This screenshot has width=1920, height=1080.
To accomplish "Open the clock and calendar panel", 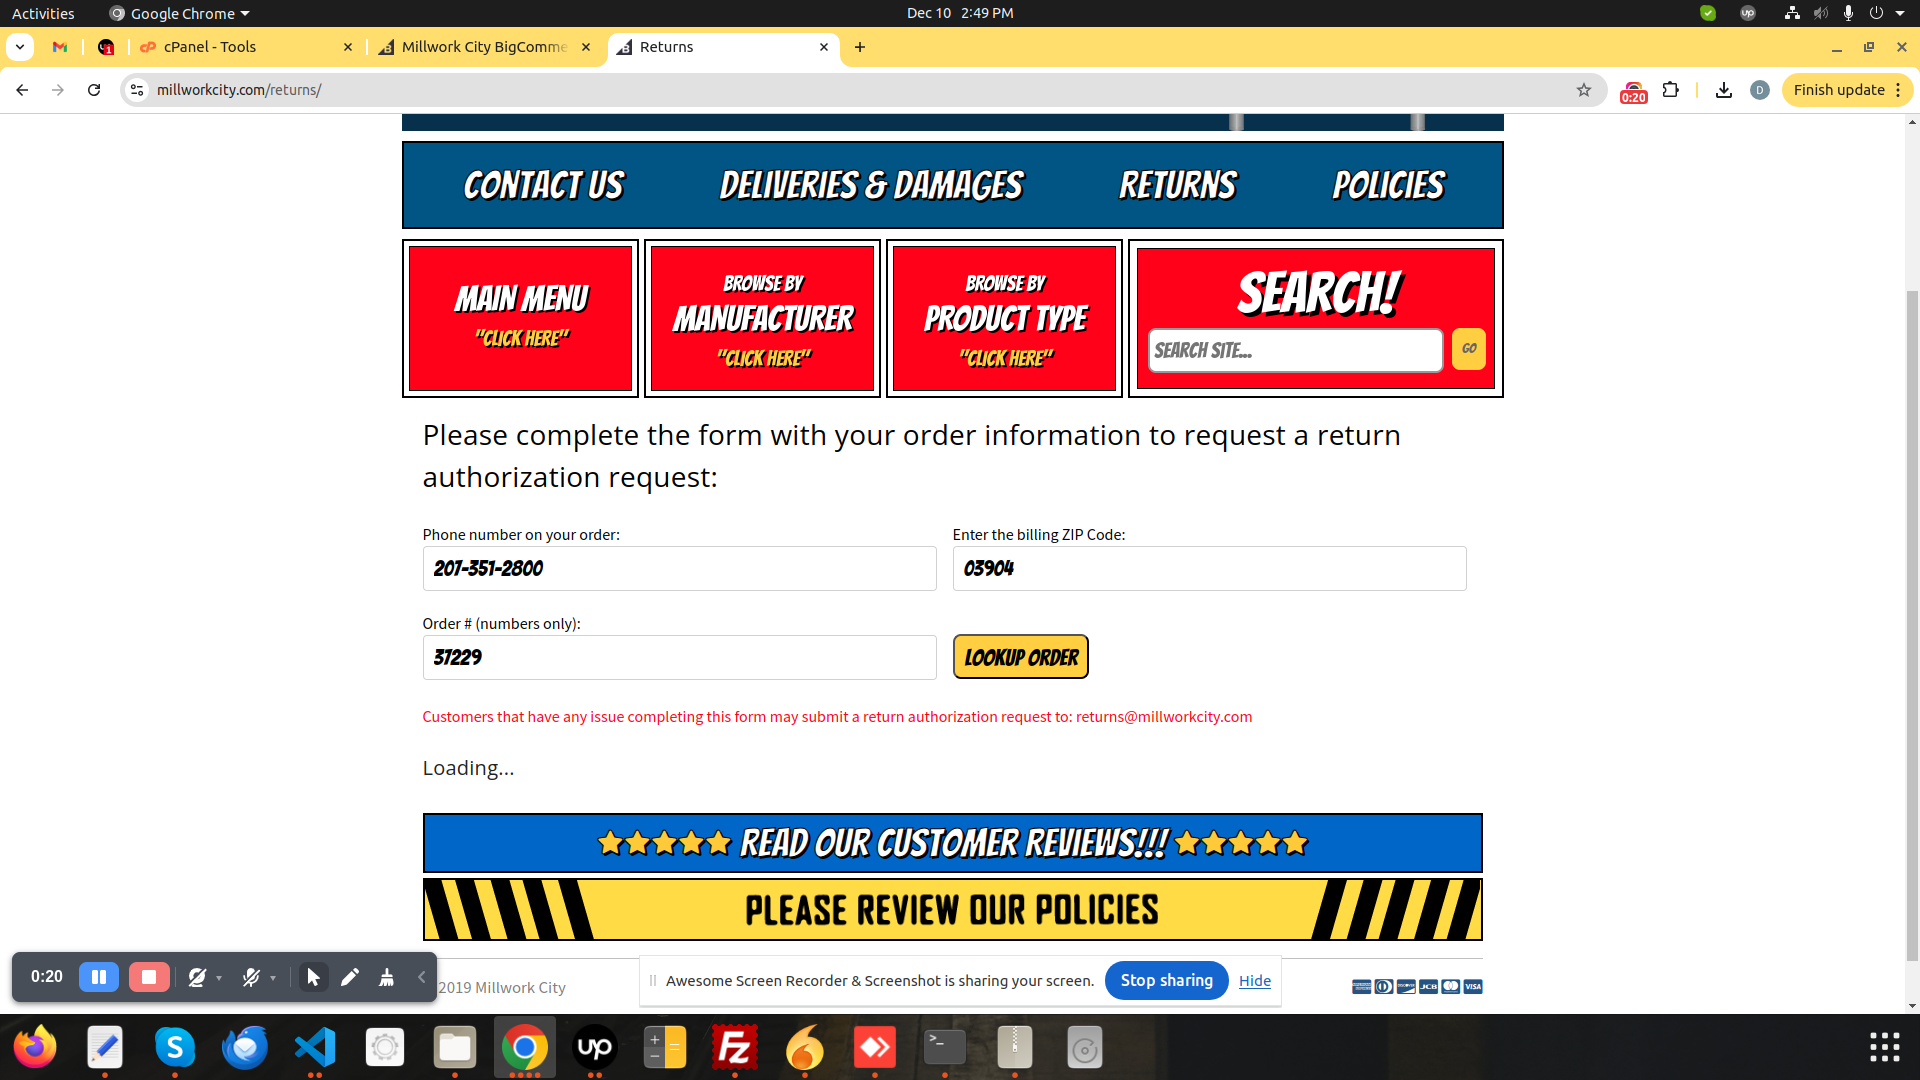I will pyautogui.click(x=960, y=13).
